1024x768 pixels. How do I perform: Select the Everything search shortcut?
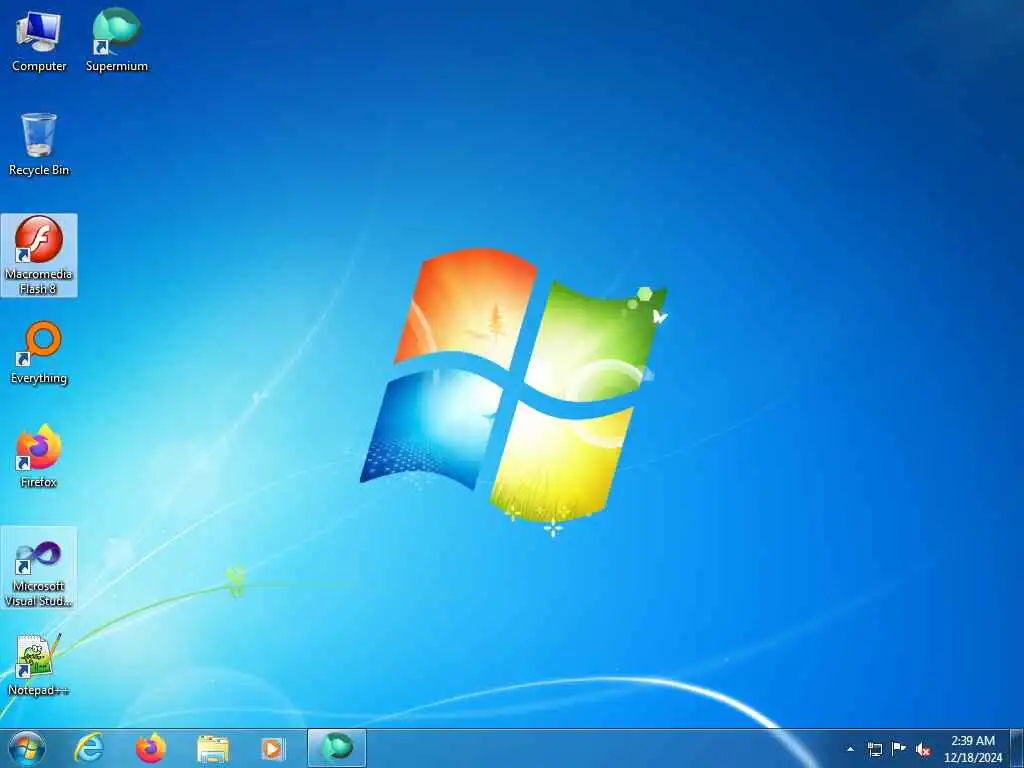(x=39, y=353)
